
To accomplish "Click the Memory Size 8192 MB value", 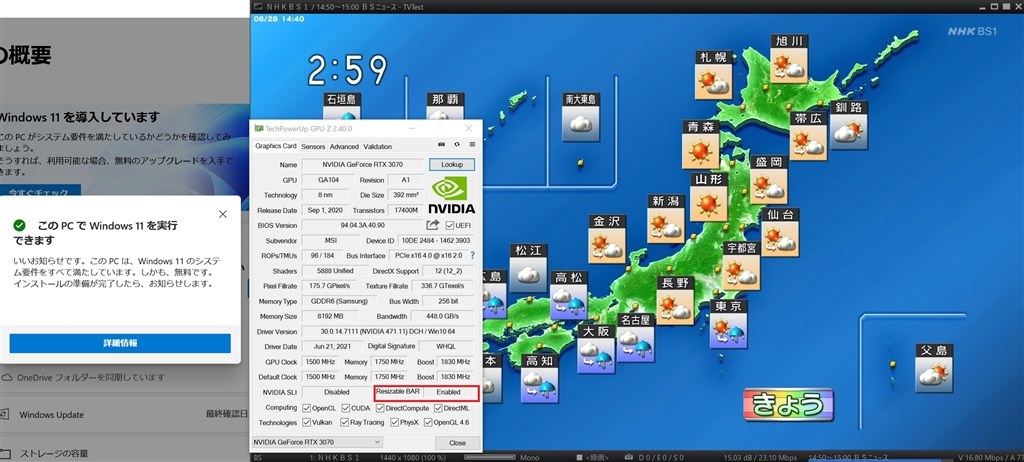I will [330, 316].
